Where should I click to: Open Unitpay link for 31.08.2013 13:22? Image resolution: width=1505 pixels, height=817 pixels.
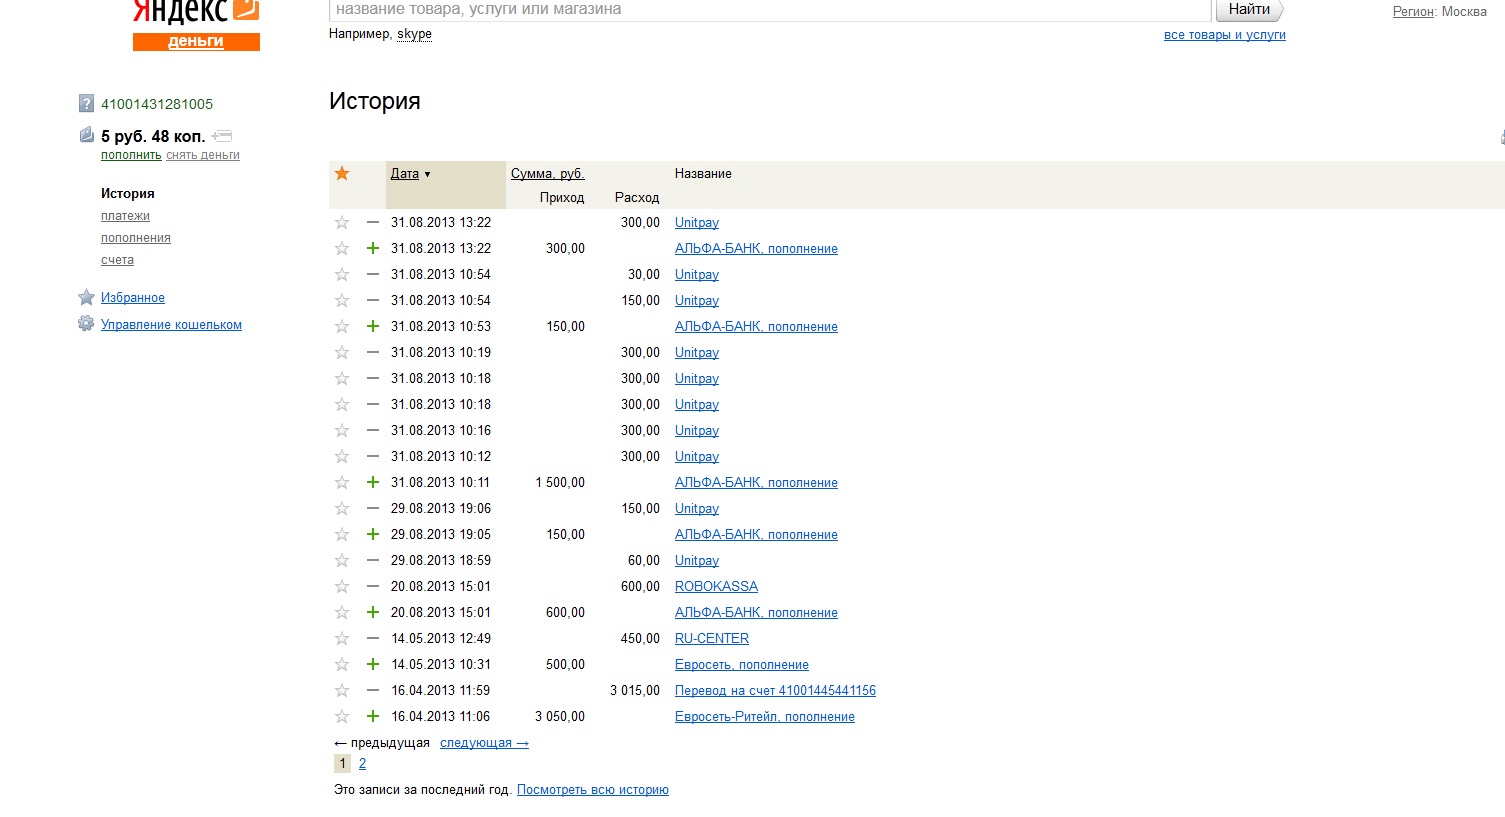[x=697, y=222]
